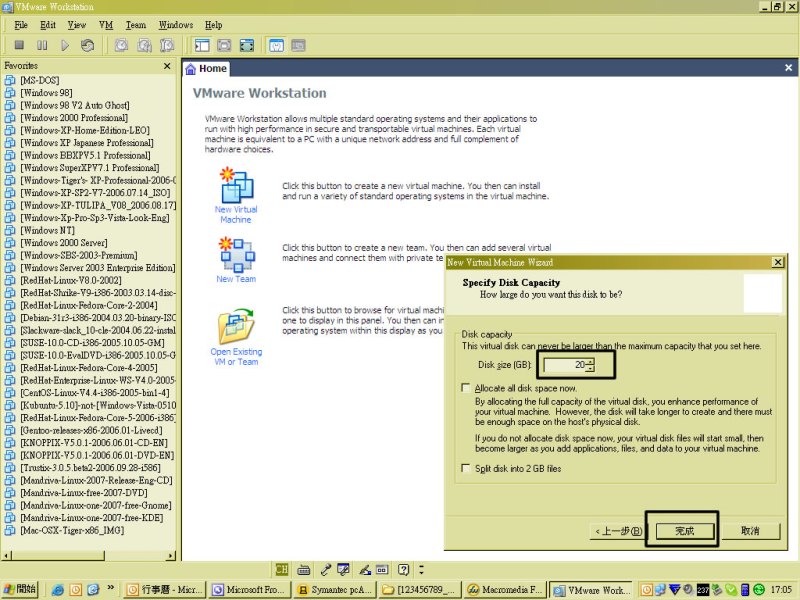Viewport: 800px width, 600px height.
Task: Switch to Macromedia F... taskbar button
Action: pos(506,590)
